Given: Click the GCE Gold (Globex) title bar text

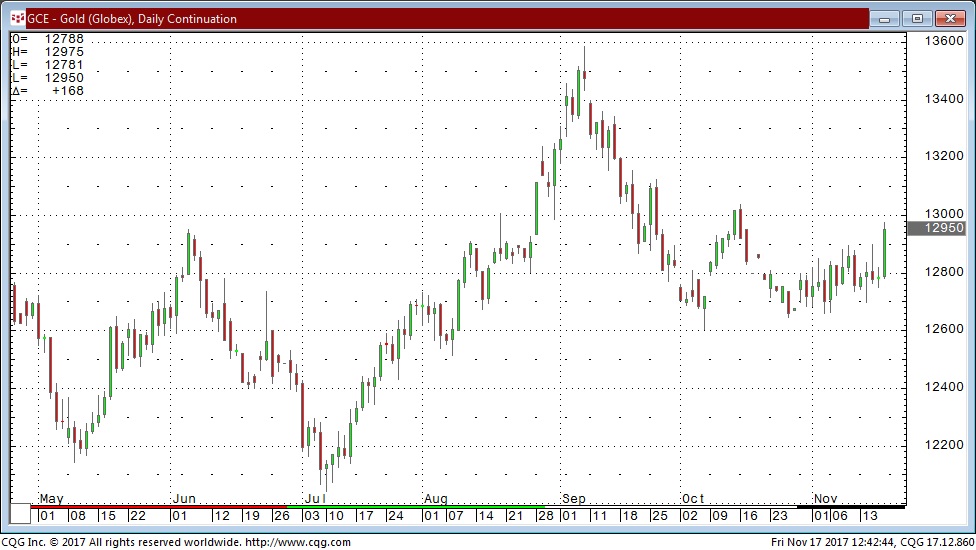Looking at the screenshot, I should click(132, 19).
